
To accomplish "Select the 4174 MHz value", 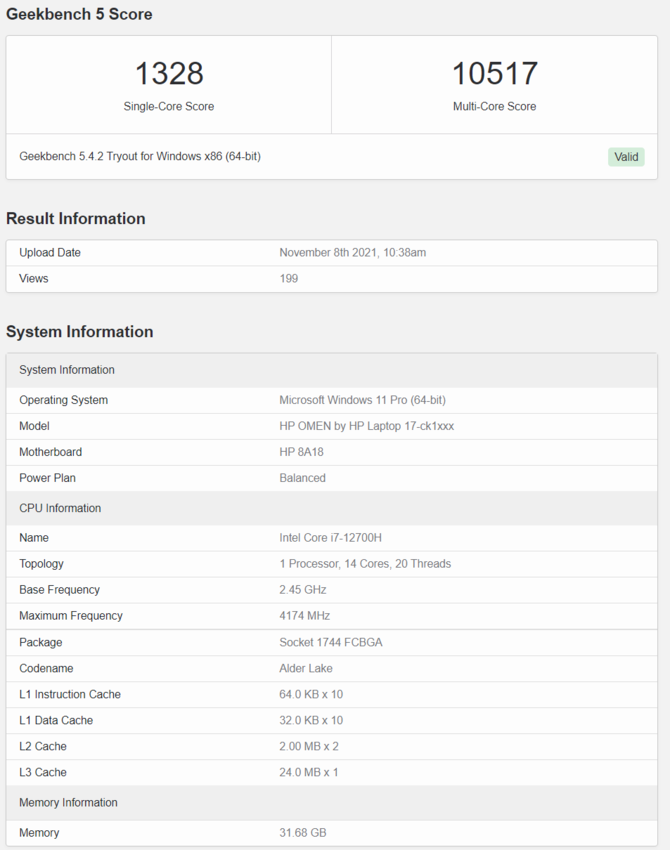I will point(305,616).
